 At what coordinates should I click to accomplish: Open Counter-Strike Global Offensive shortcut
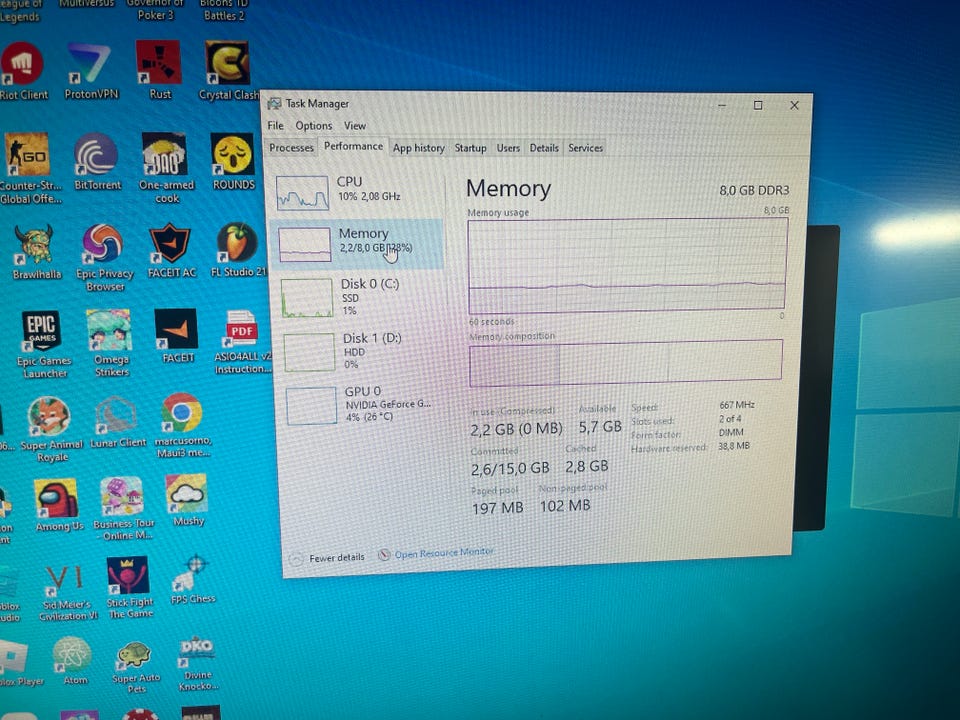click(x=28, y=168)
